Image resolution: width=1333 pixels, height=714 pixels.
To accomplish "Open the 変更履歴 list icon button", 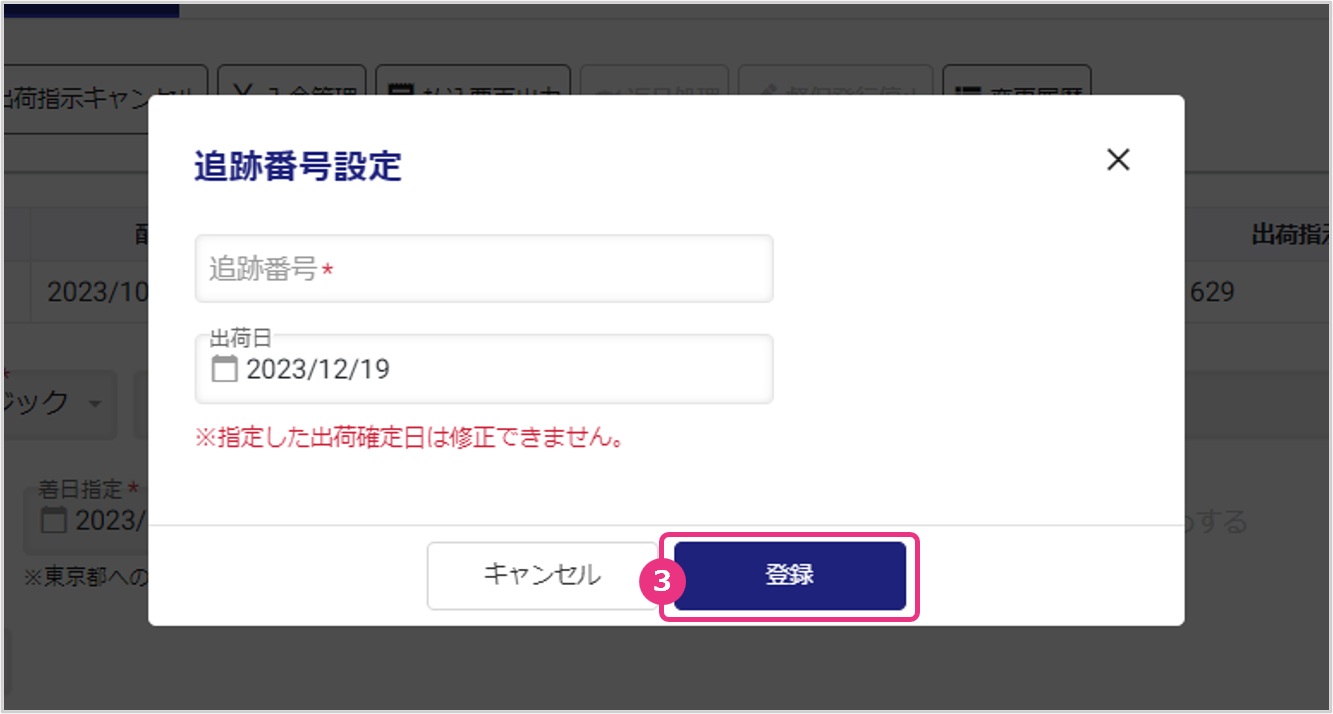I will [1016, 98].
